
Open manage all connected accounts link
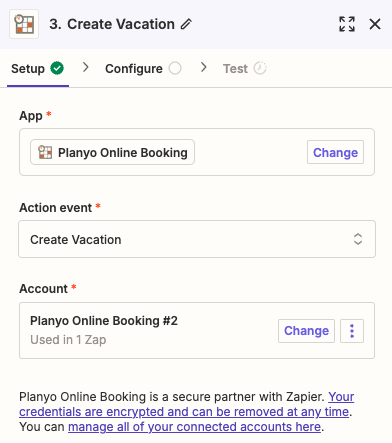[x=194, y=427]
